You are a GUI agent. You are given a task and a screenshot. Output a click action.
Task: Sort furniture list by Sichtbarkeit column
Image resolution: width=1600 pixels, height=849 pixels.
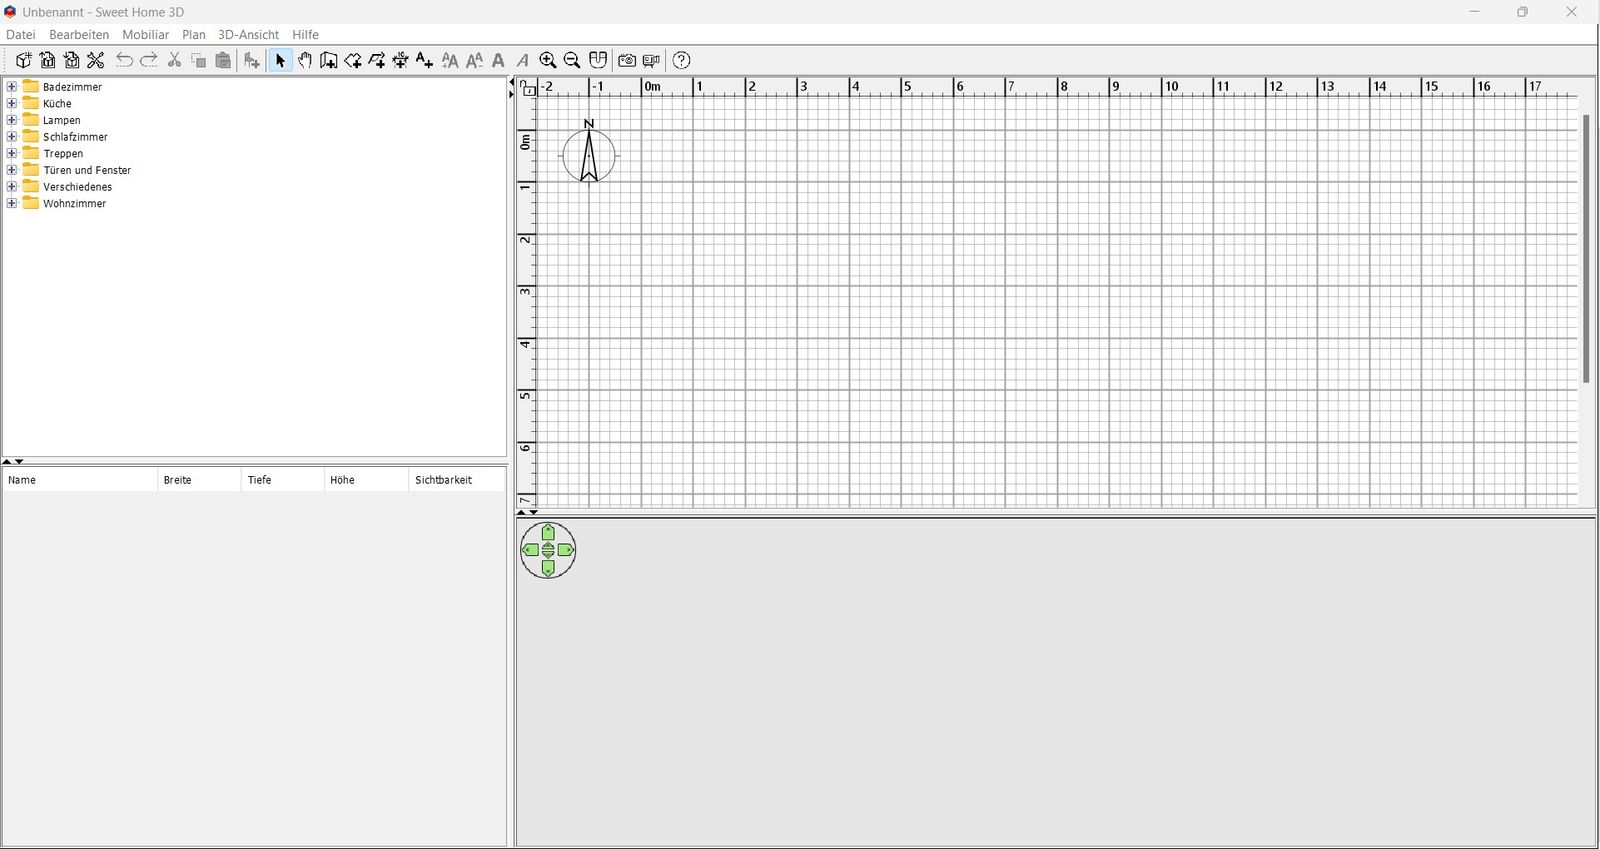[x=457, y=480]
